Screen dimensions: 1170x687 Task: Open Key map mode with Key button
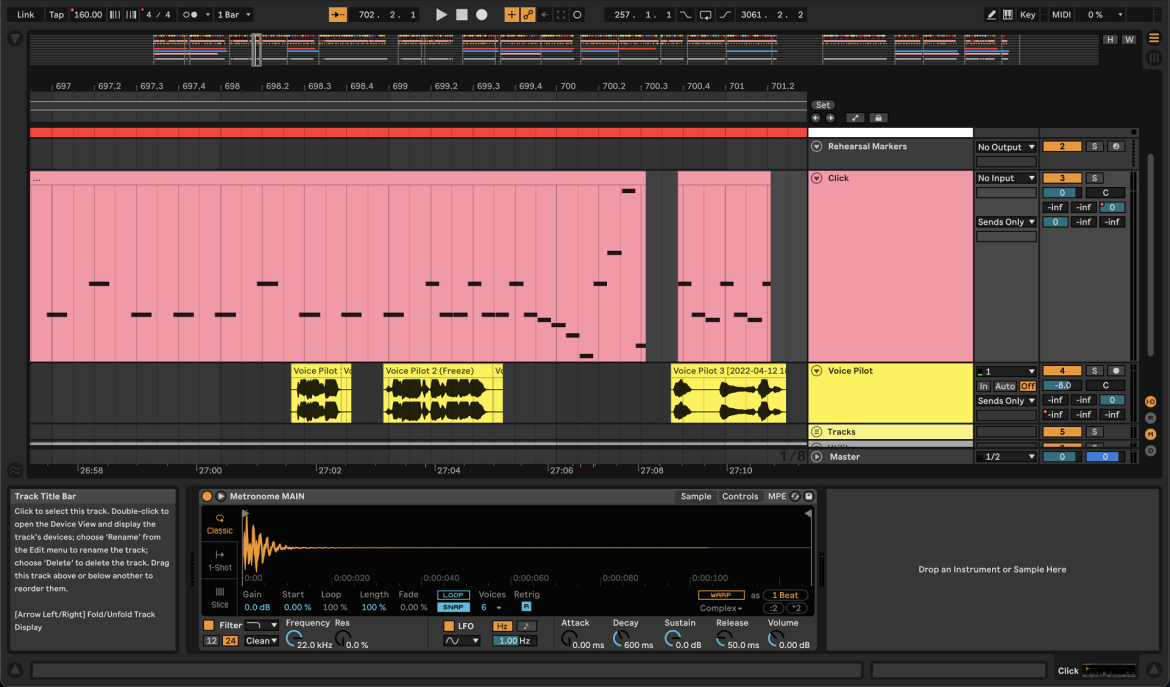tap(1027, 14)
